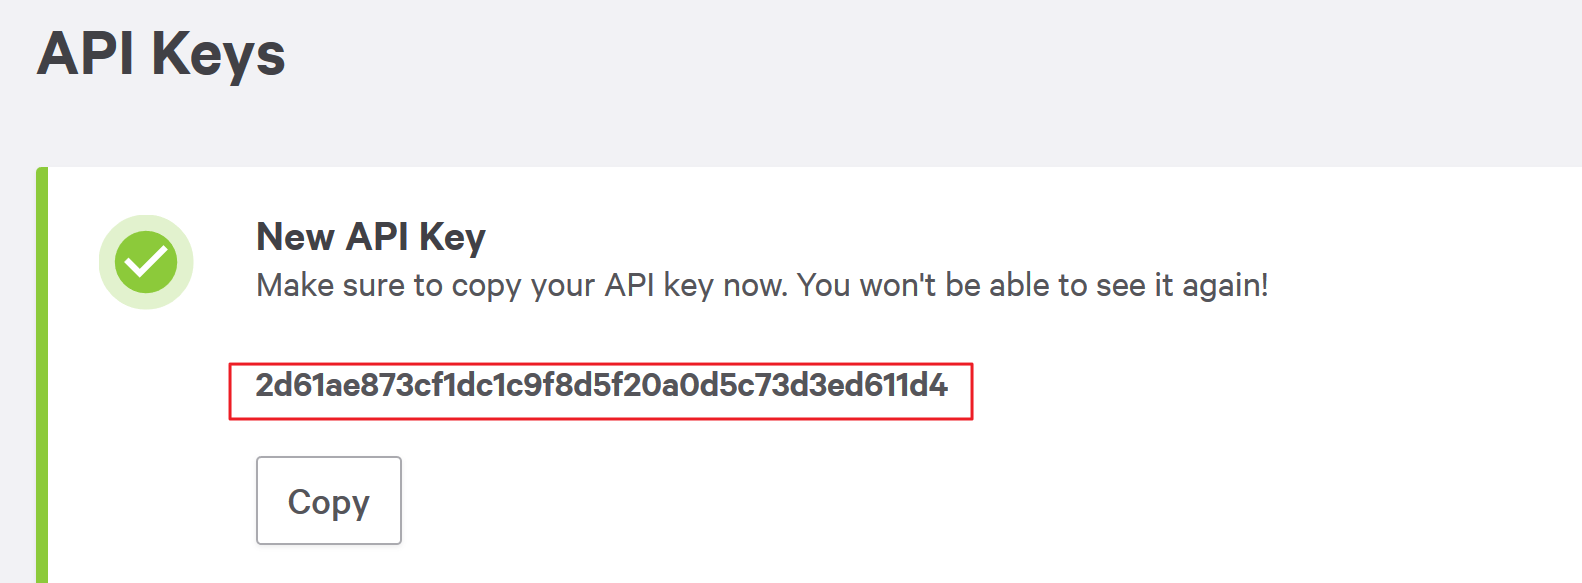Click the word 'API' in page title
Image resolution: width=1582 pixels, height=583 pixels.
(x=85, y=53)
